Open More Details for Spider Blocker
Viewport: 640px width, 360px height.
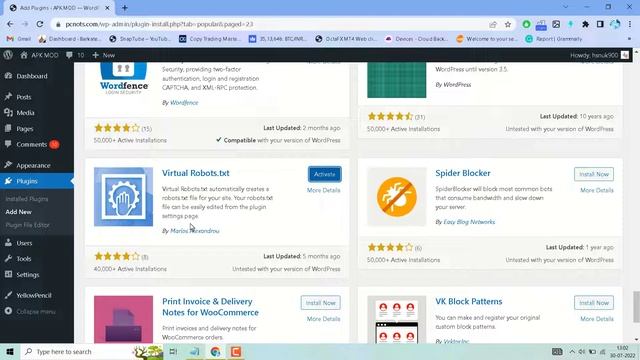(x=597, y=190)
